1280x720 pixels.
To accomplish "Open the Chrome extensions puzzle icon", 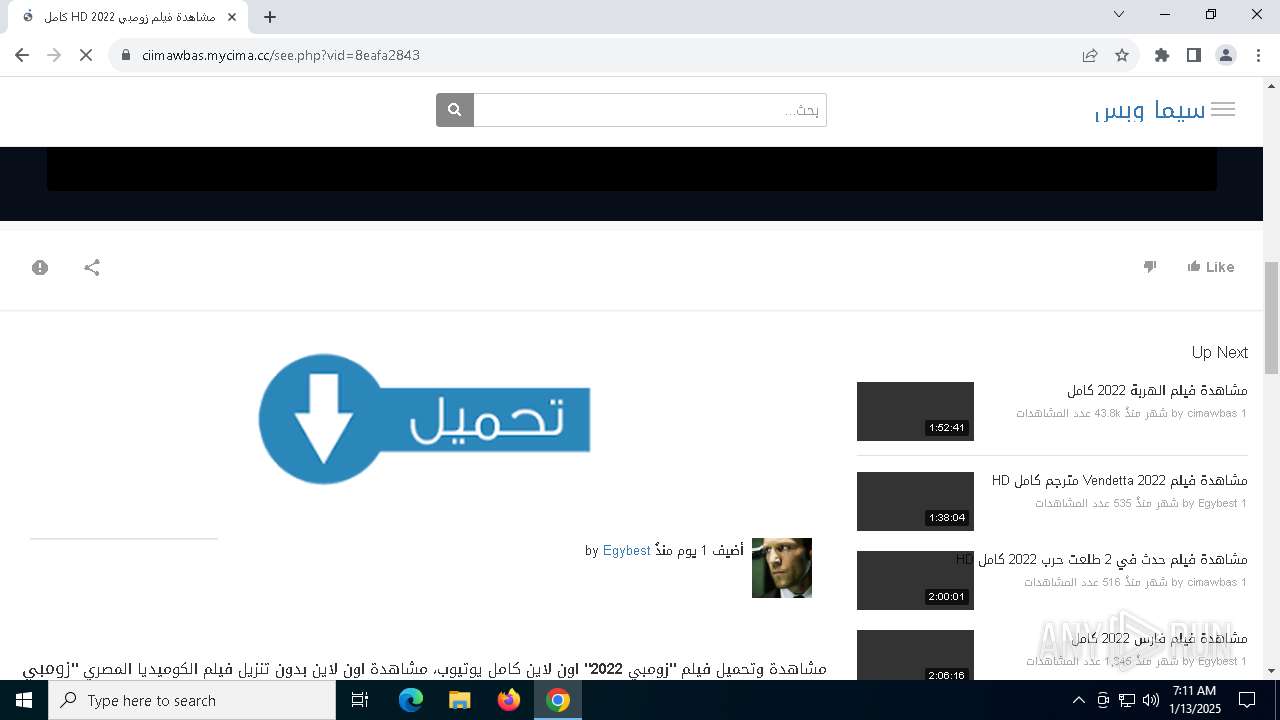I will (1162, 55).
